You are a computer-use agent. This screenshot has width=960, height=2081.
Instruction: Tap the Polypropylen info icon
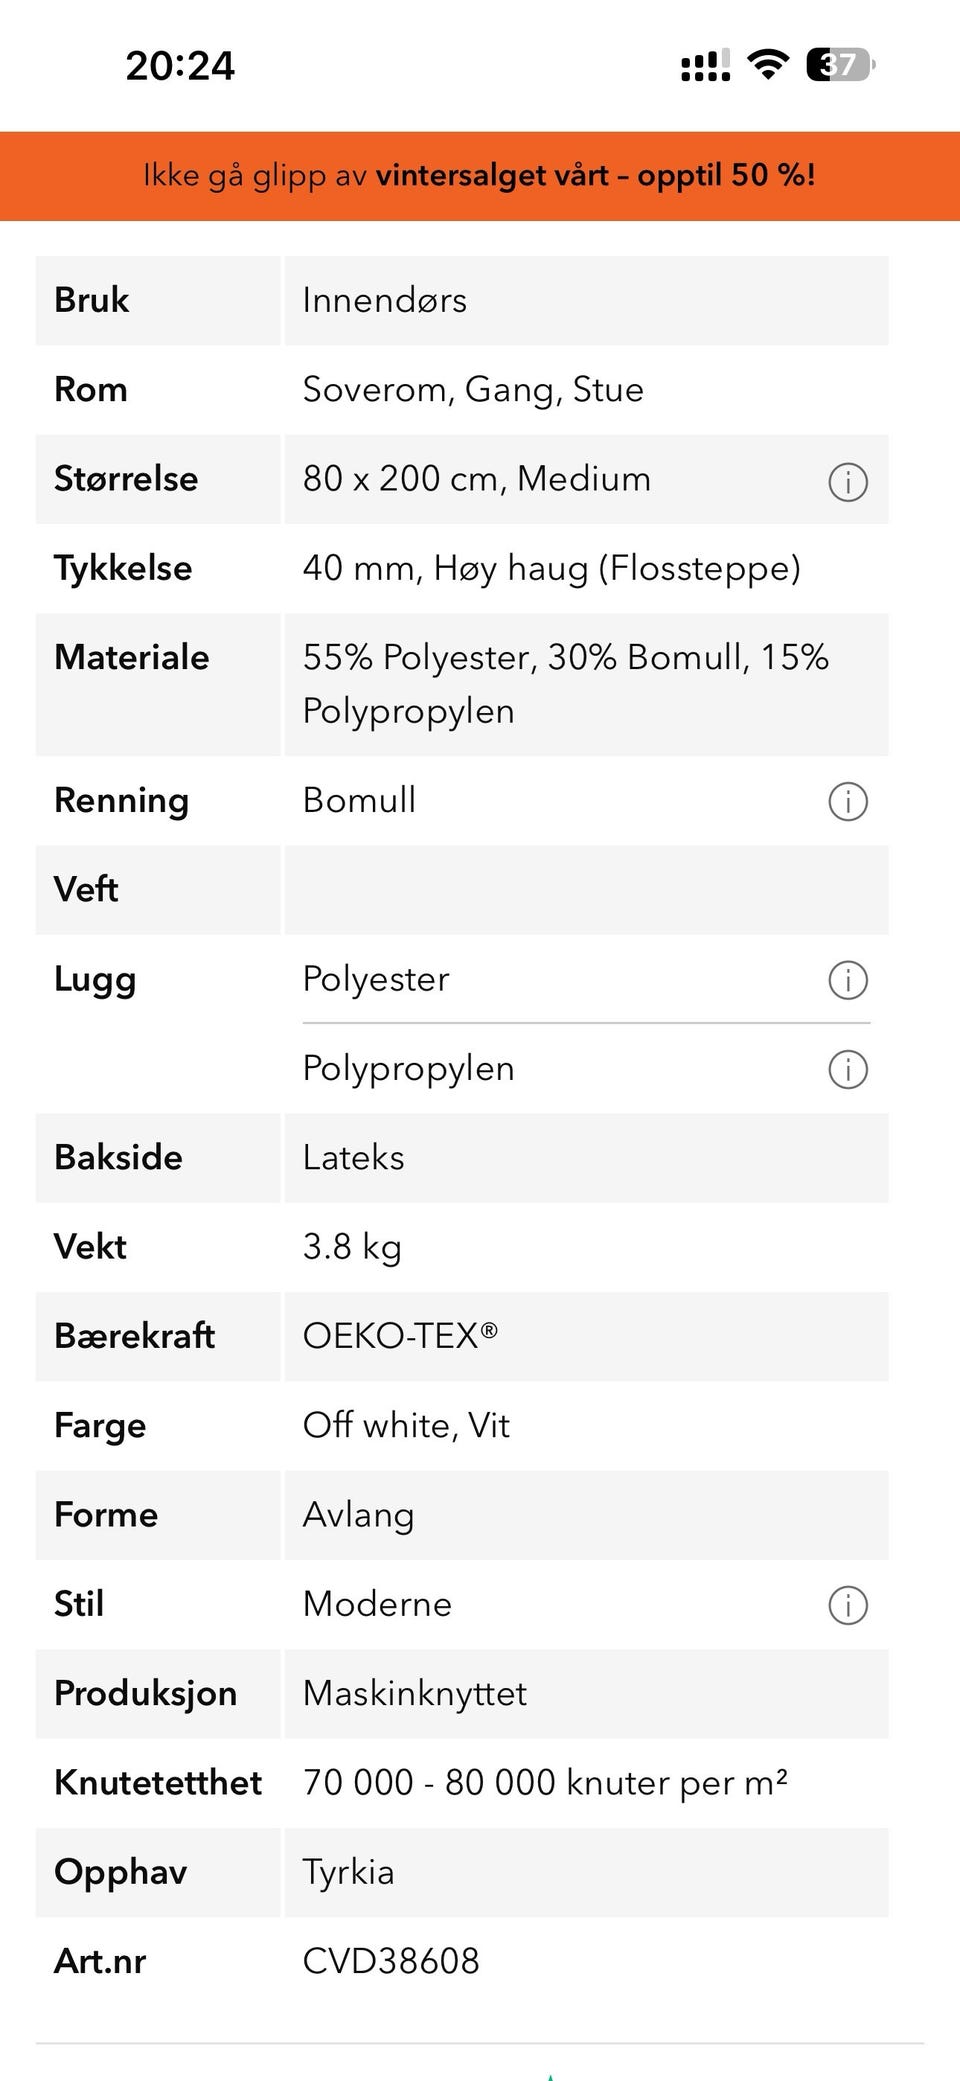click(847, 1069)
